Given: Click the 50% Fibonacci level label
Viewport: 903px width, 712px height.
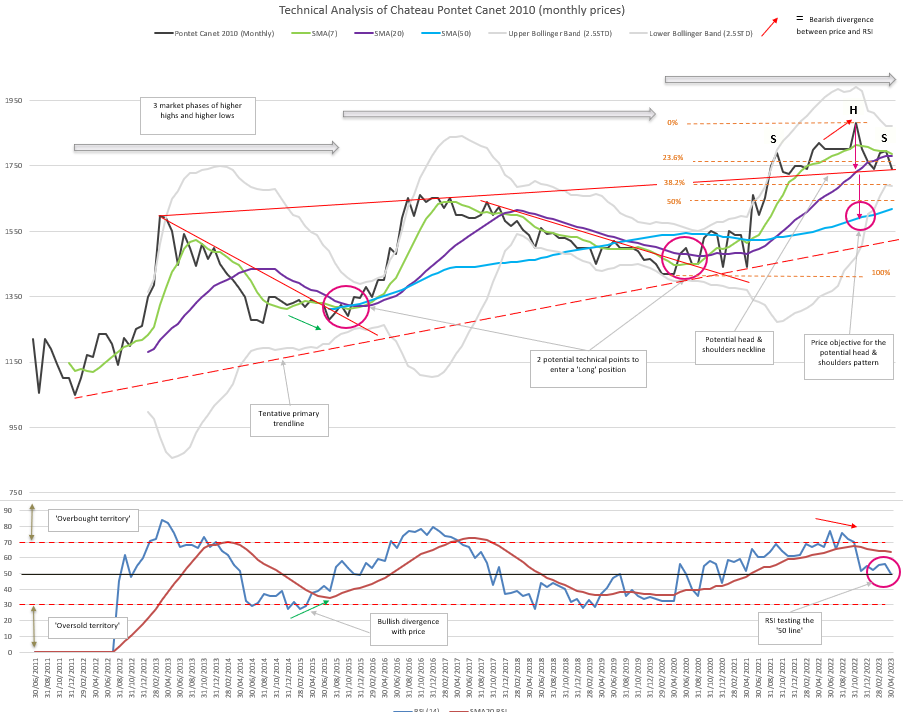Looking at the screenshot, I should 674,202.
